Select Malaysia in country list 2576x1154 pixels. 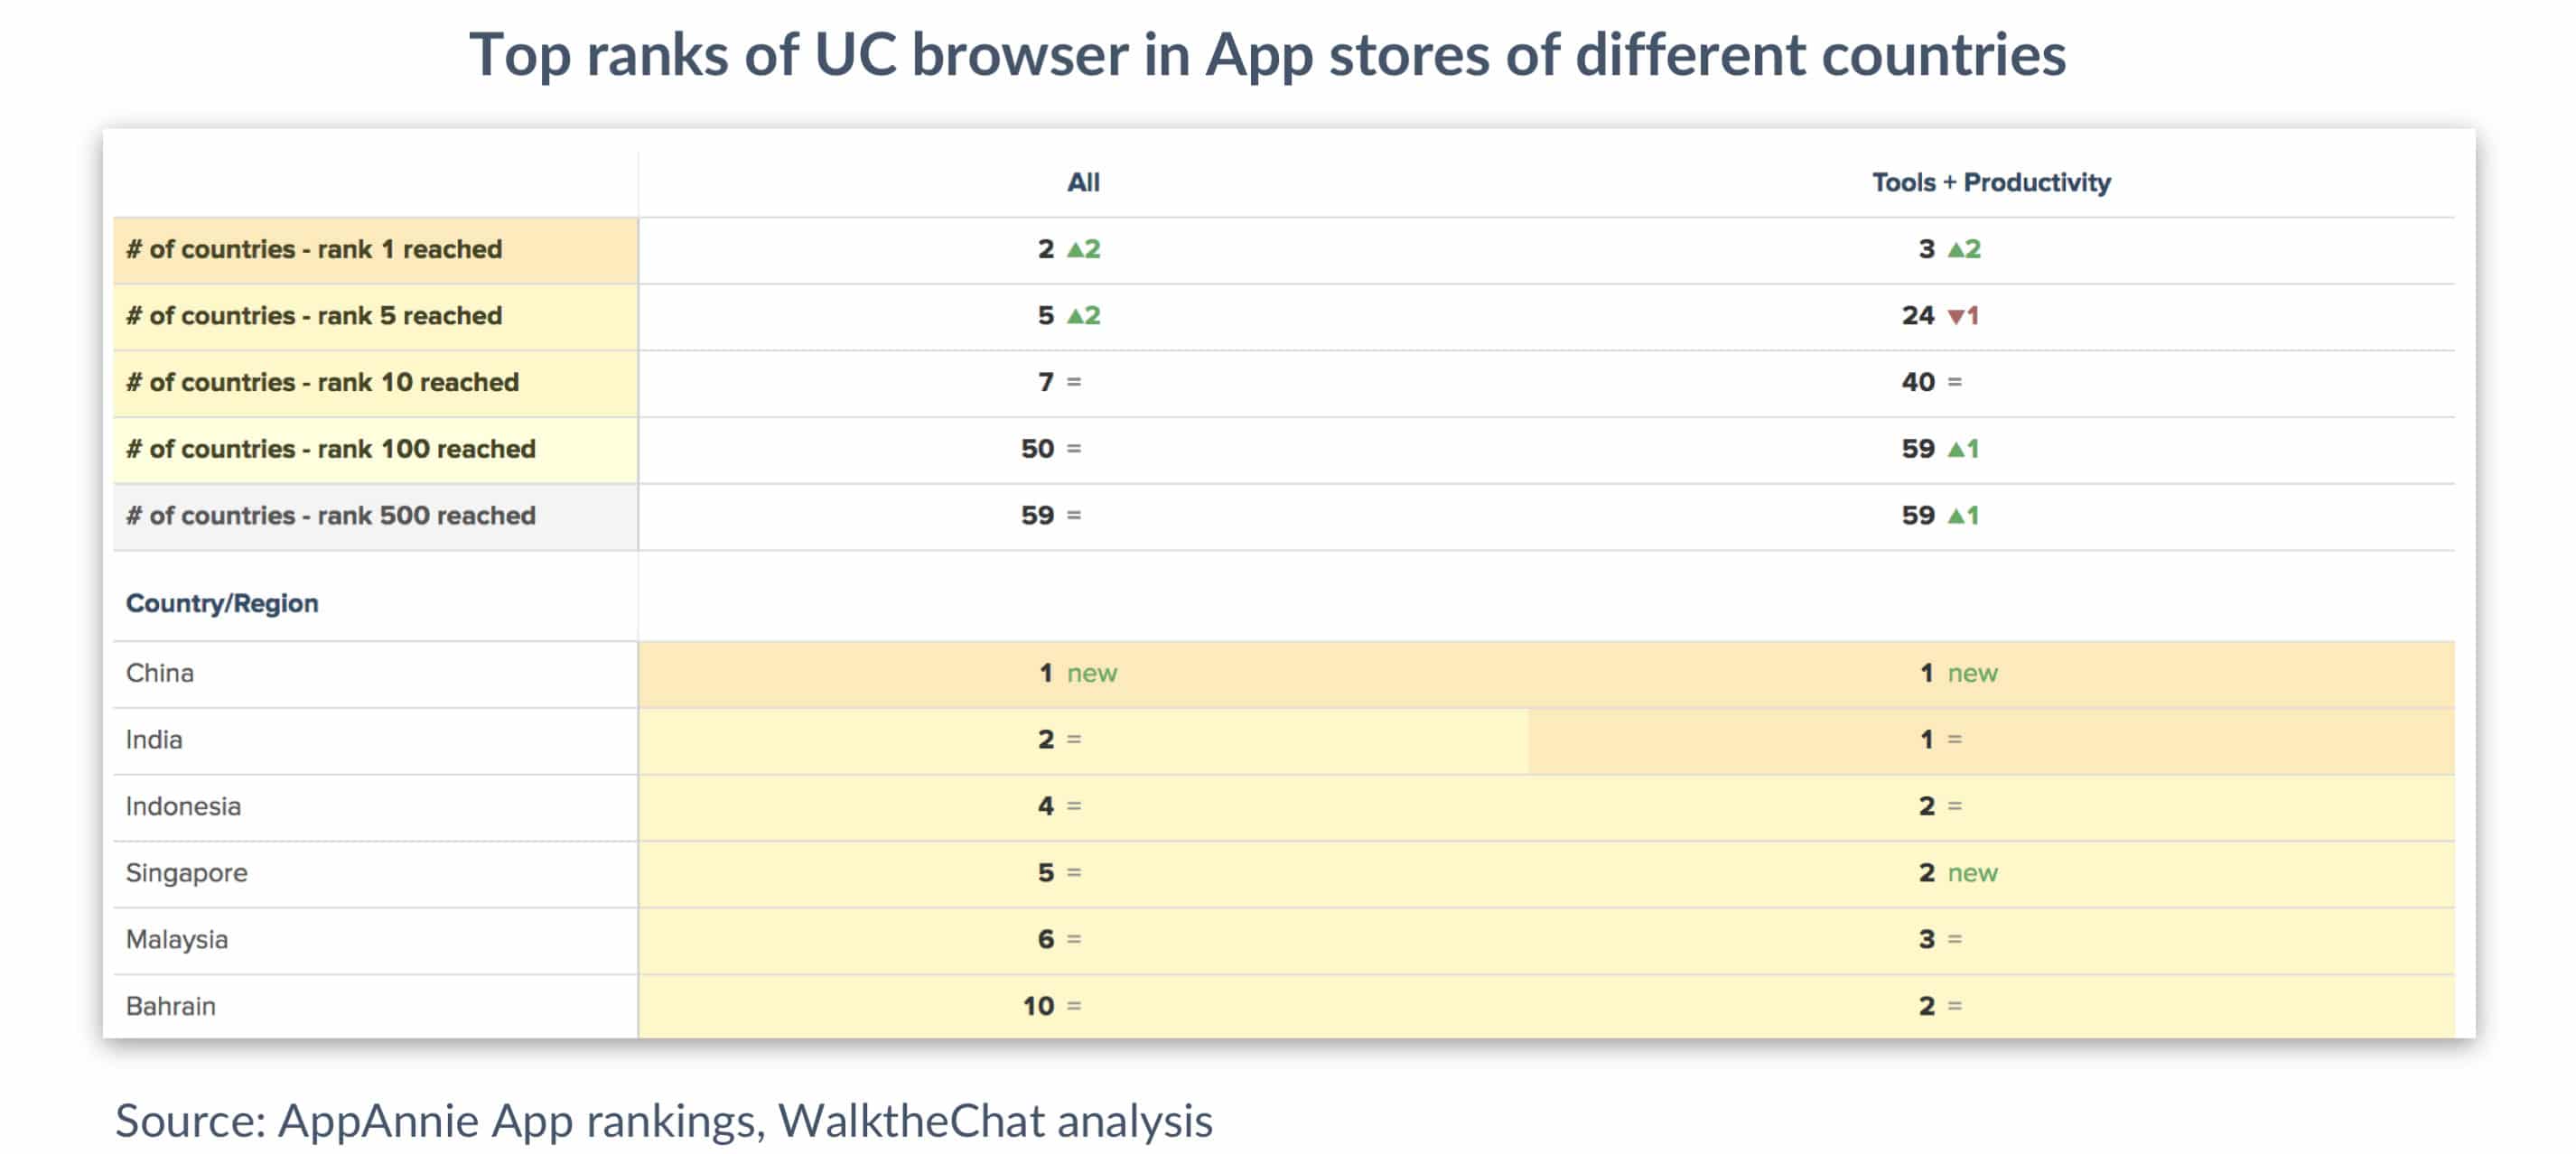(176, 940)
